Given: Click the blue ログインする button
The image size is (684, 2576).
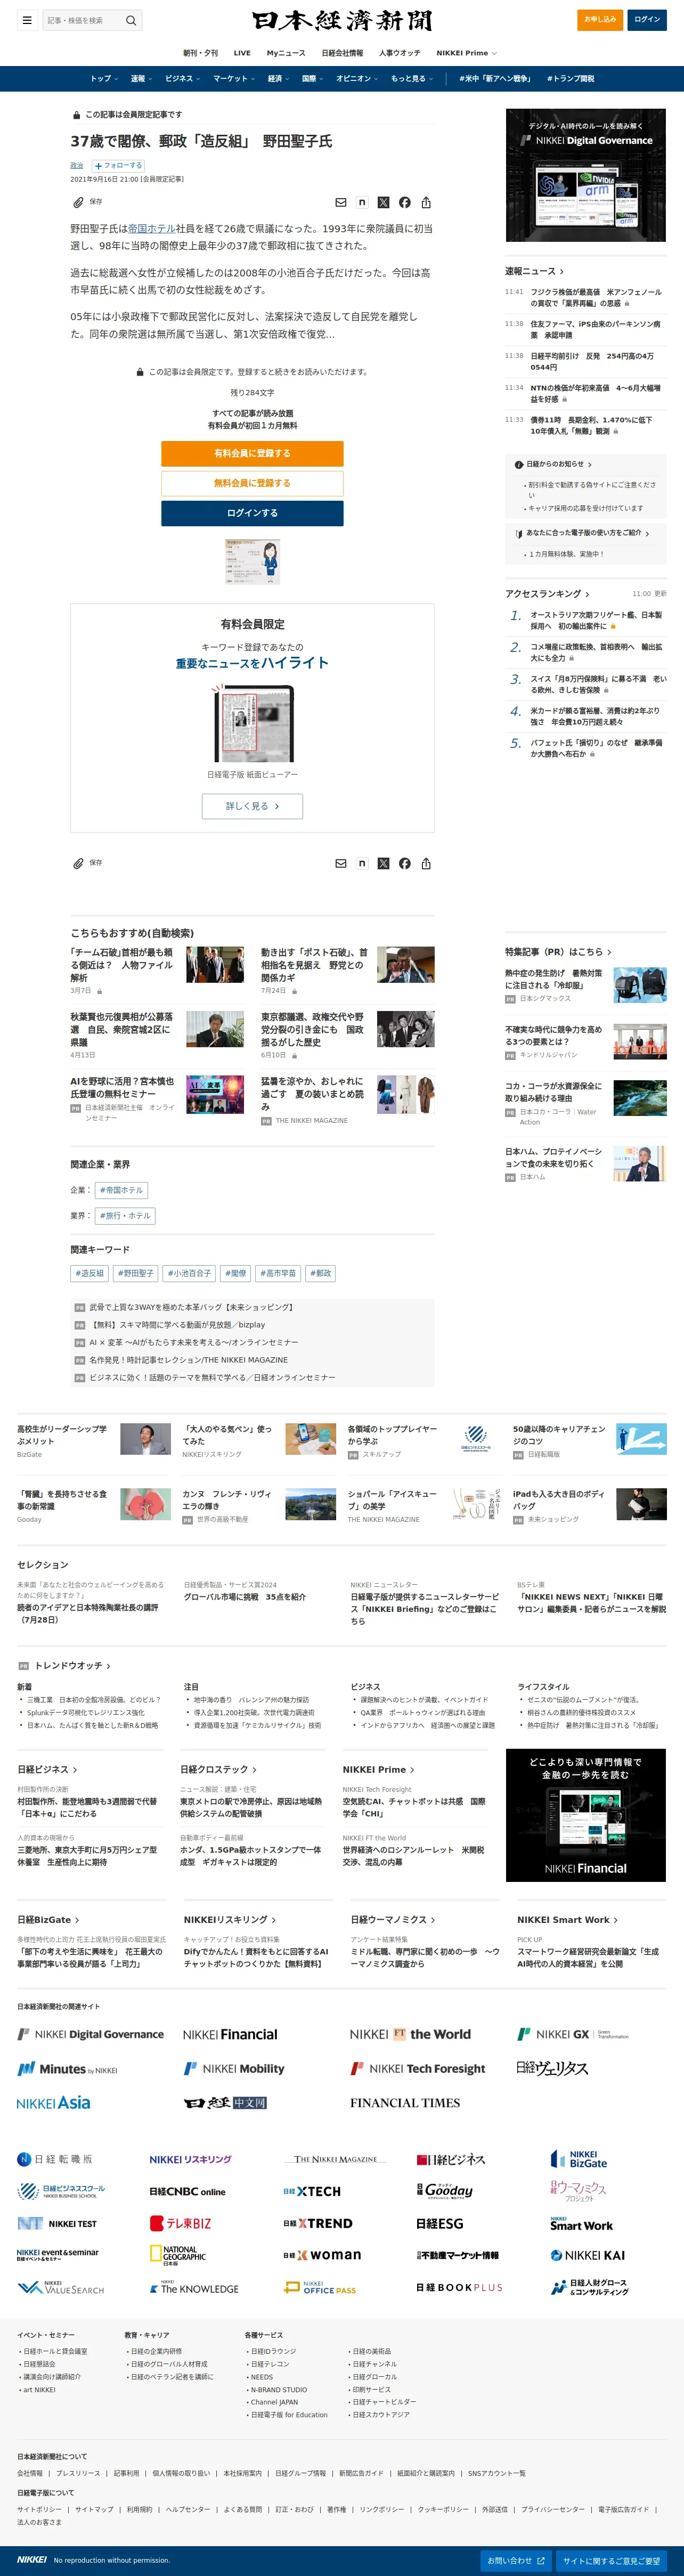Looking at the screenshot, I should click(252, 513).
